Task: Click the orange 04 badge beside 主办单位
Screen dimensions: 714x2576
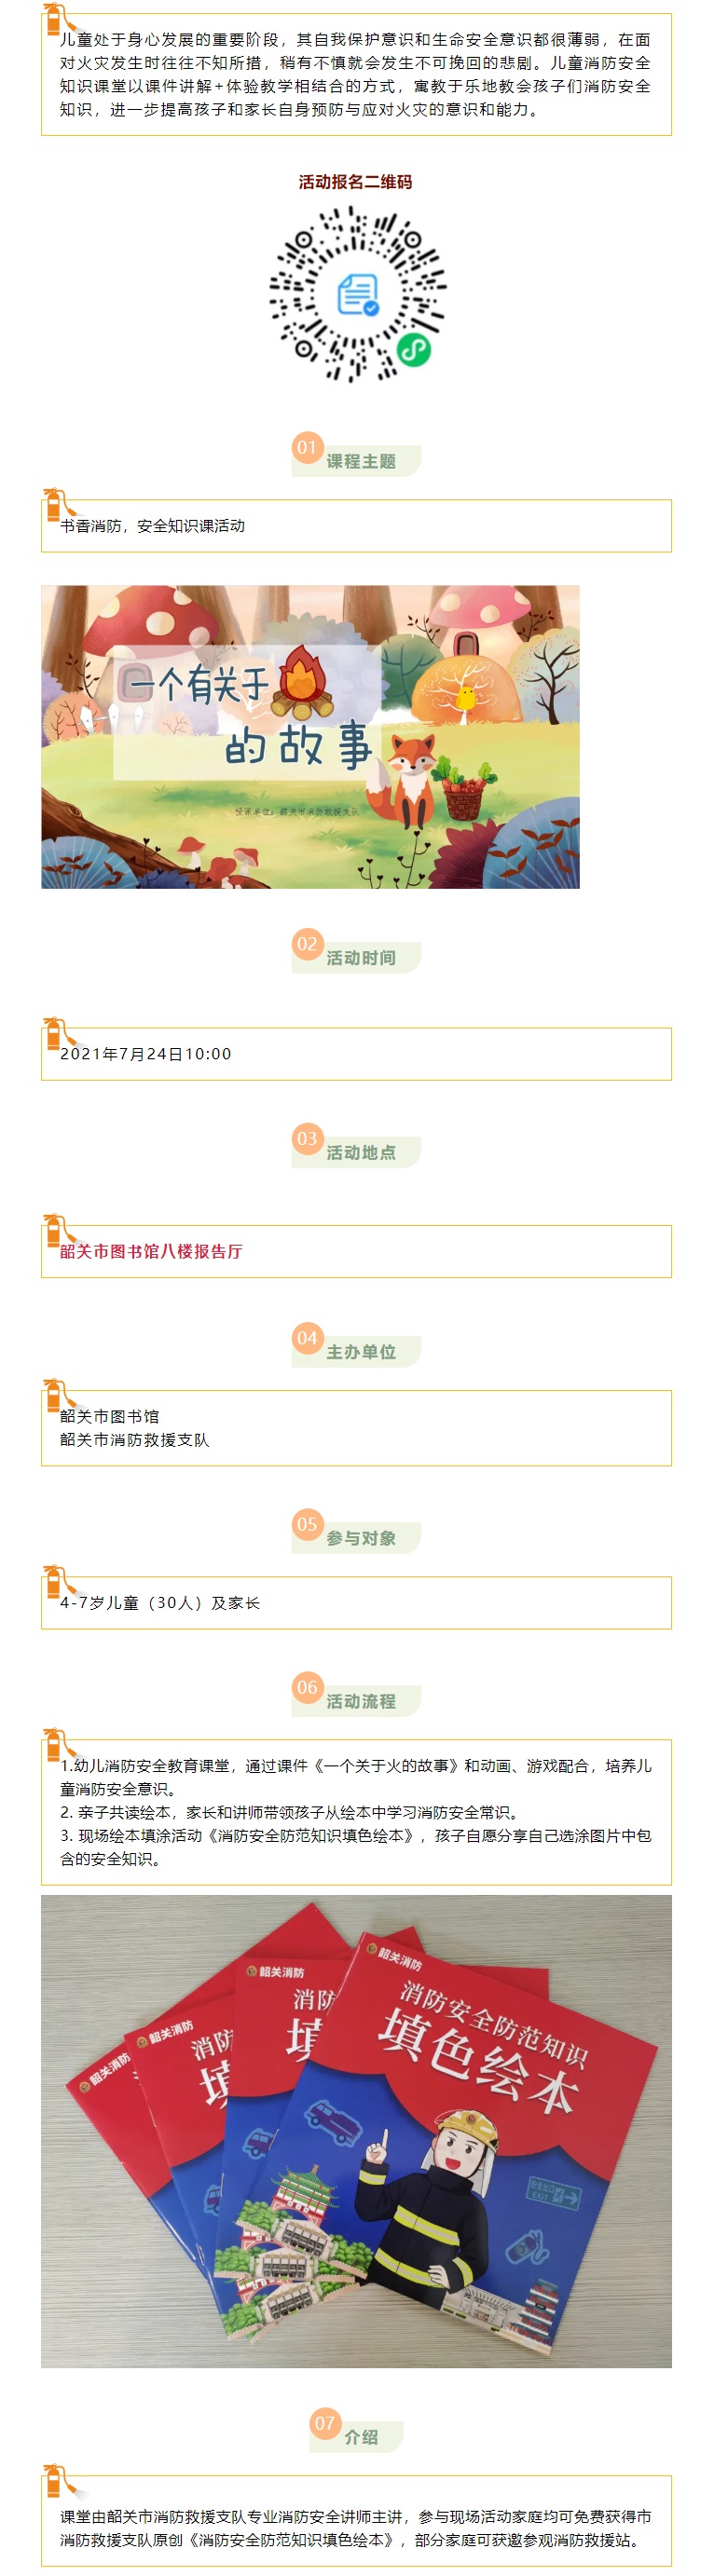Action: pos(307,1337)
